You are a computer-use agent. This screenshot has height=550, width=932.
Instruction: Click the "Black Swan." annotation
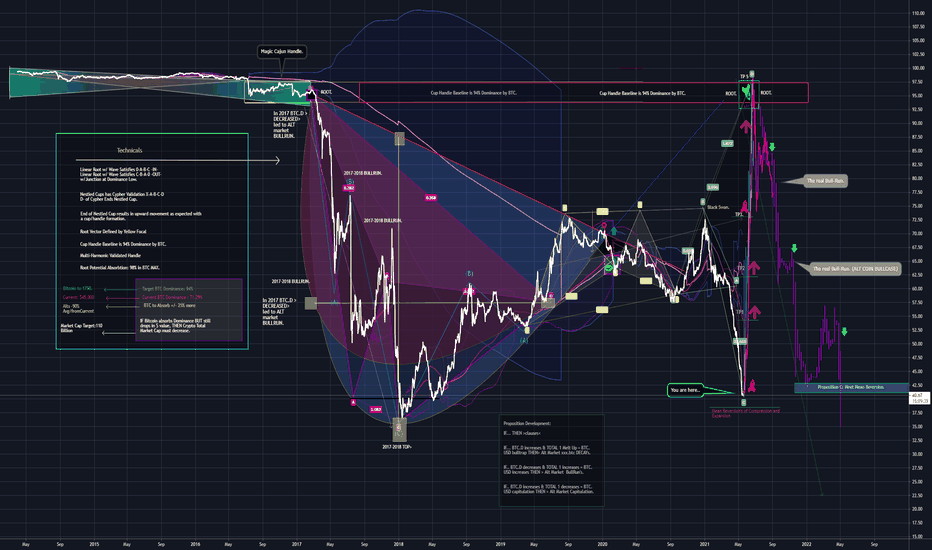click(718, 208)
